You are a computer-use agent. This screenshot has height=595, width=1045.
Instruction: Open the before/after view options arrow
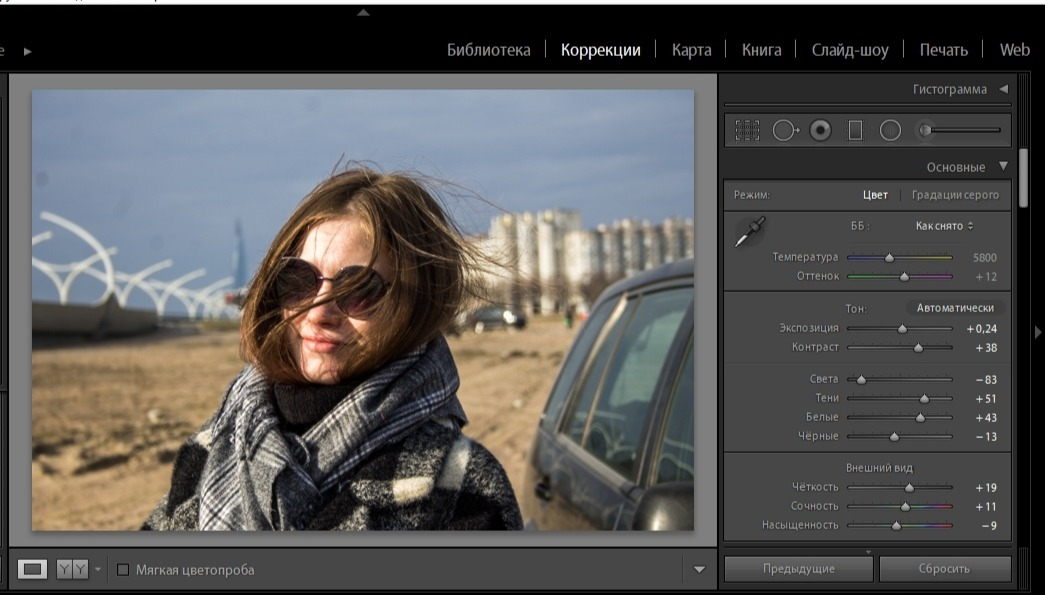(98, 569)
